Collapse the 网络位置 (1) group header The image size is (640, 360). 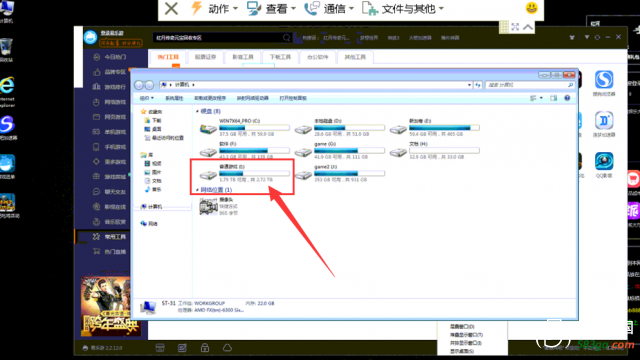click(x=214, y=190)
